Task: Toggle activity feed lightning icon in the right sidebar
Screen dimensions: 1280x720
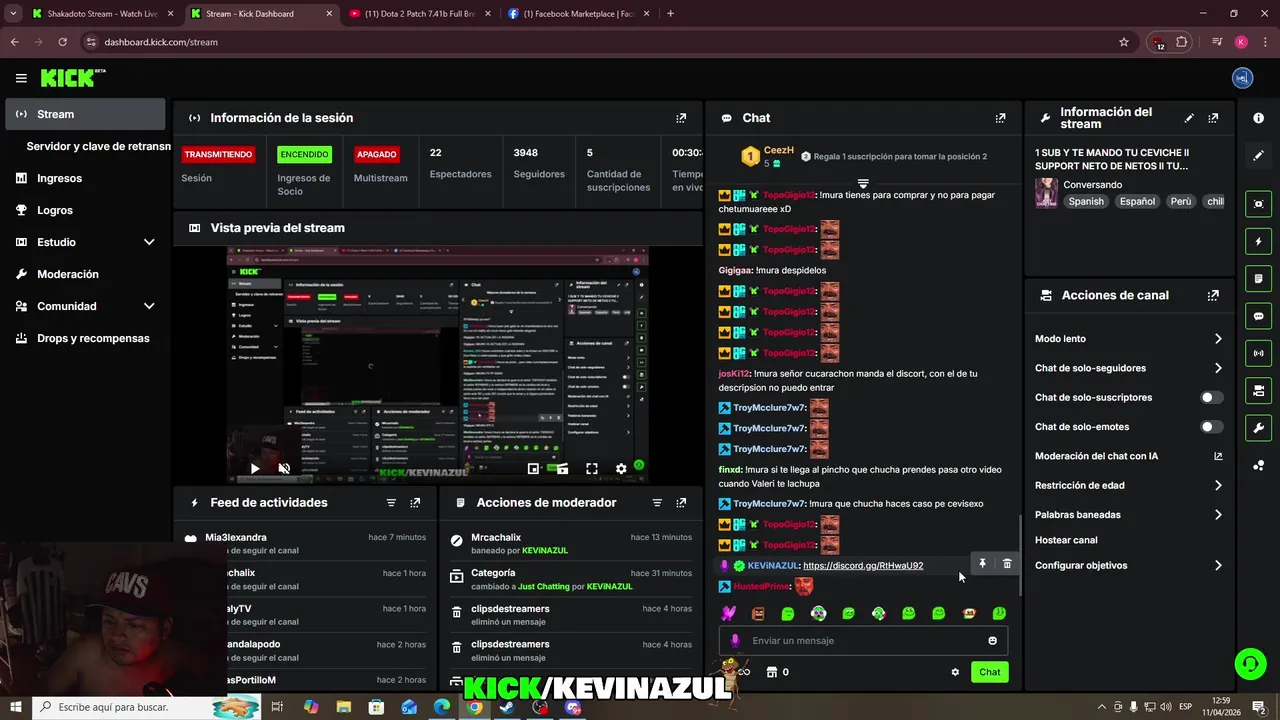Action: click(x=1258, y=241)
